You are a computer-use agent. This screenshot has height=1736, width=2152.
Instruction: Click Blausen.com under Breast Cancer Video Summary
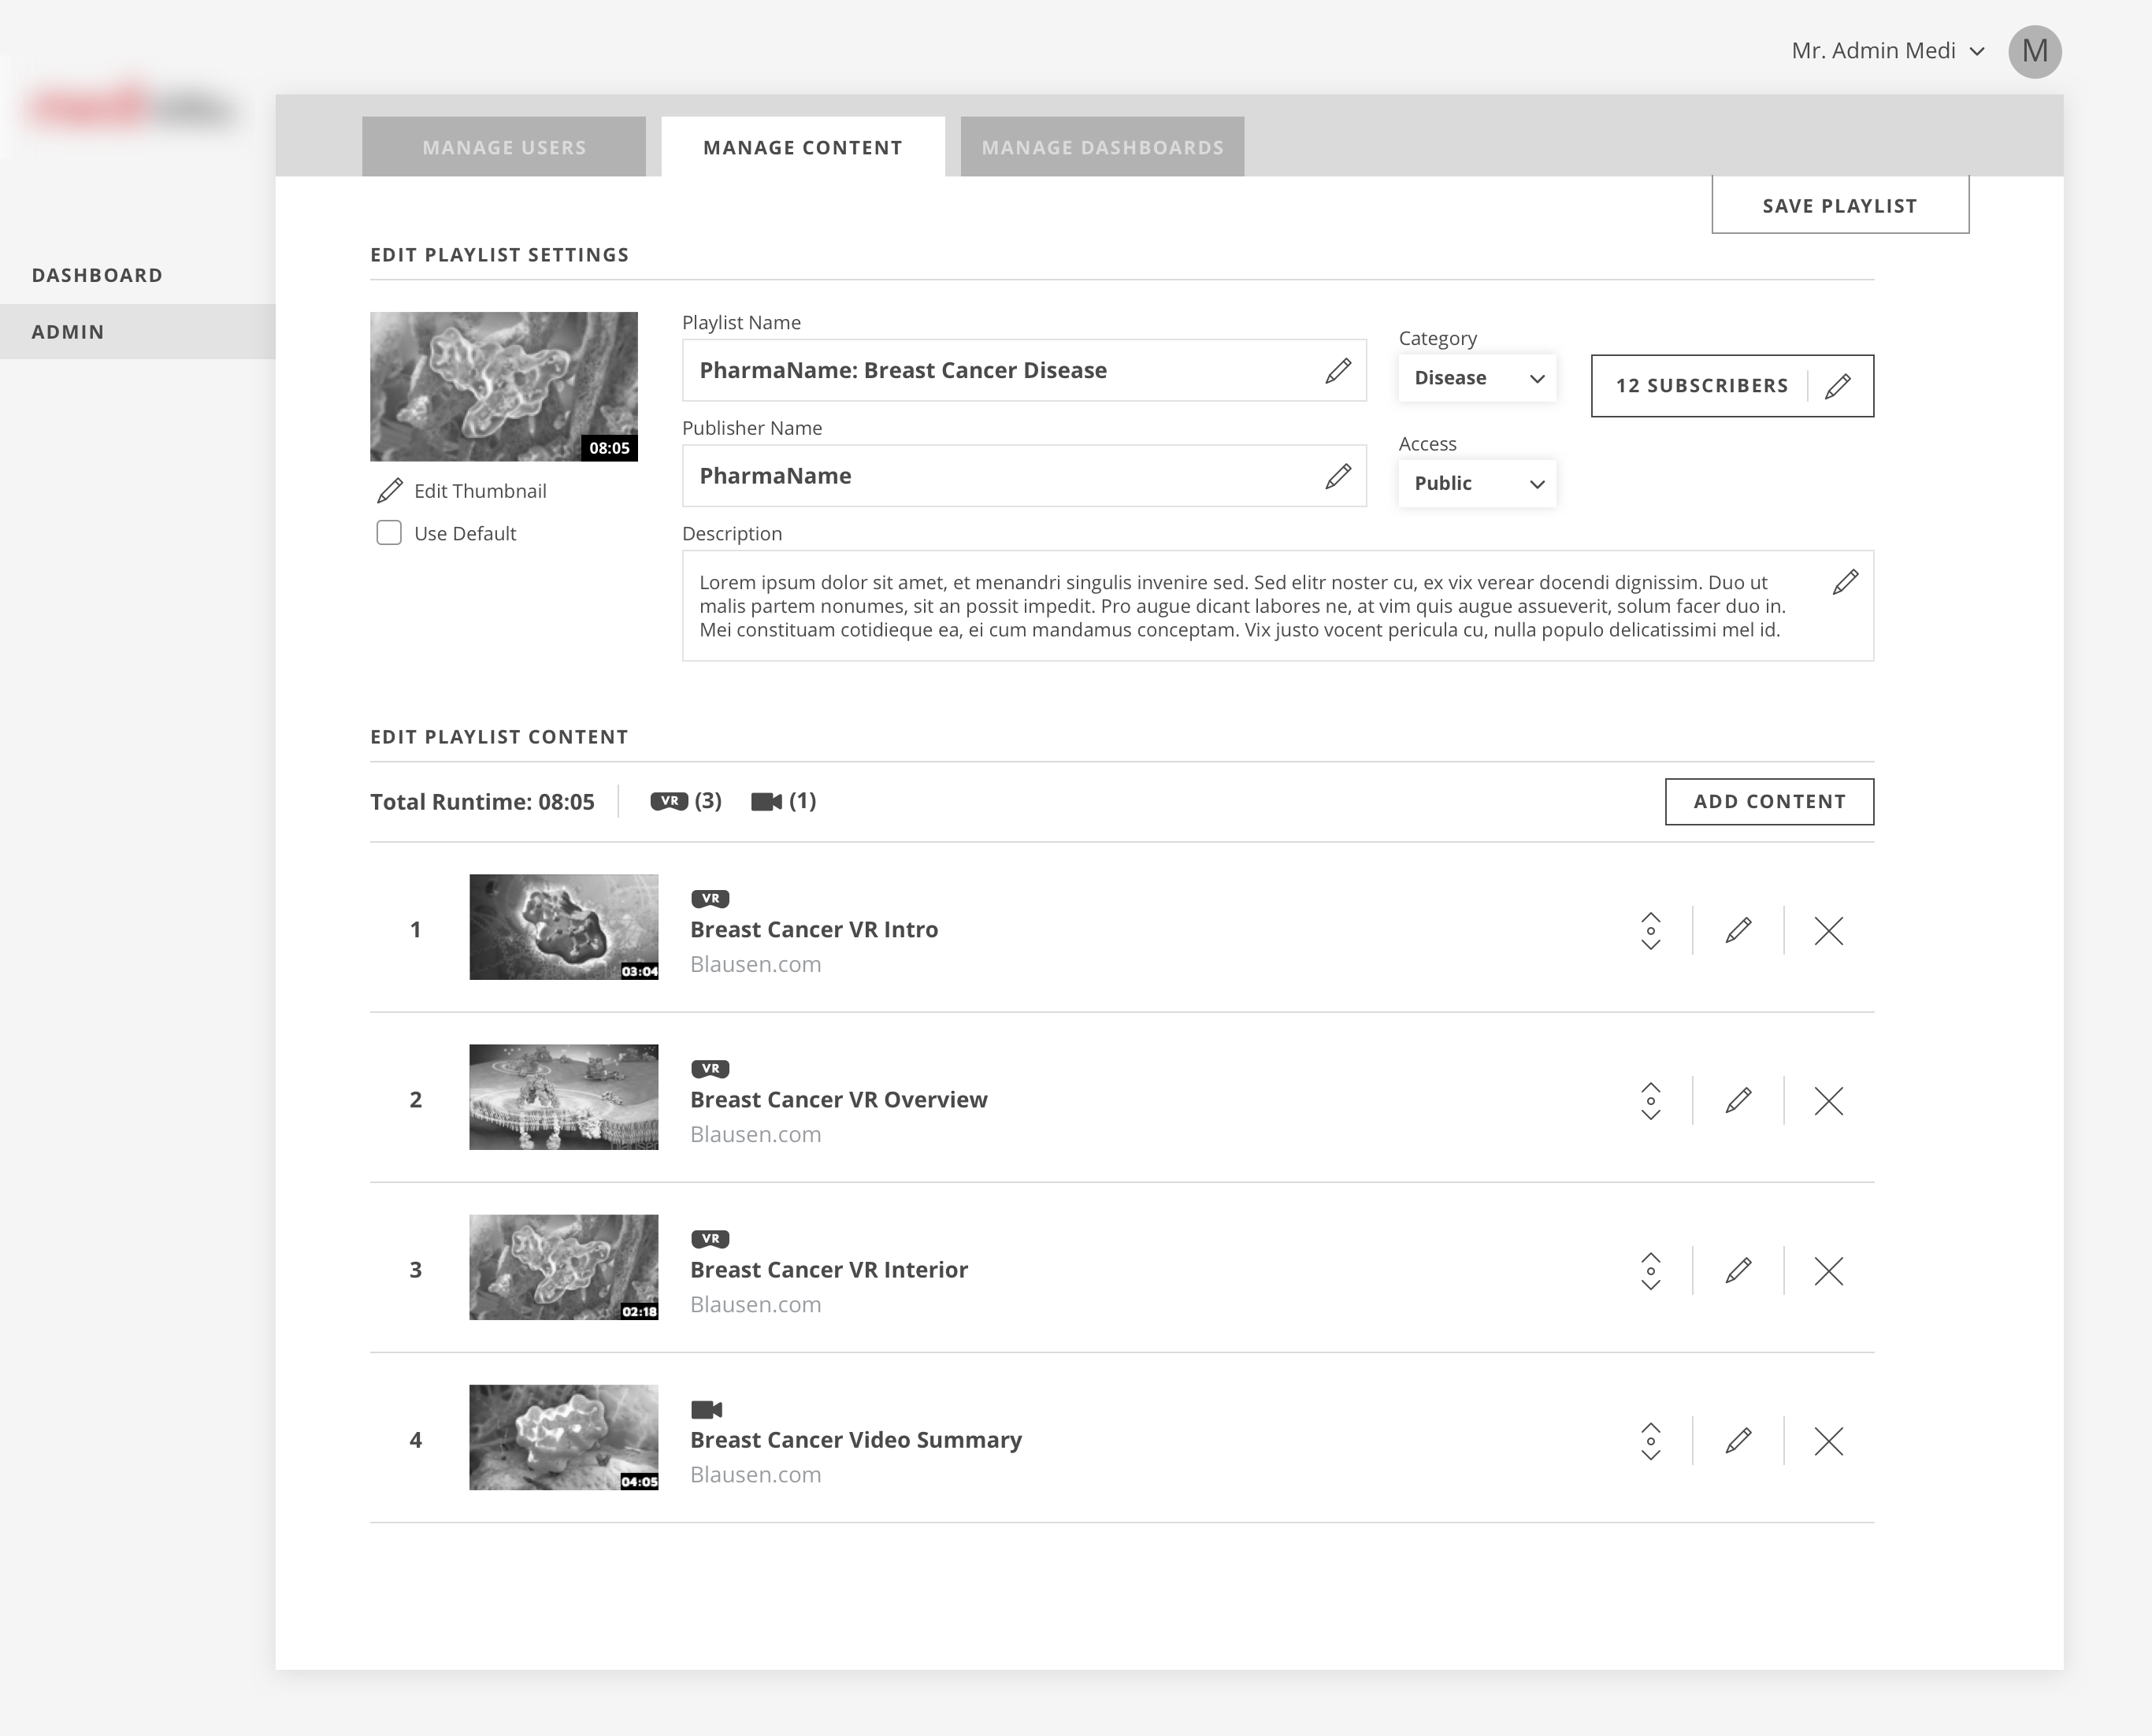coord(756,1475)
